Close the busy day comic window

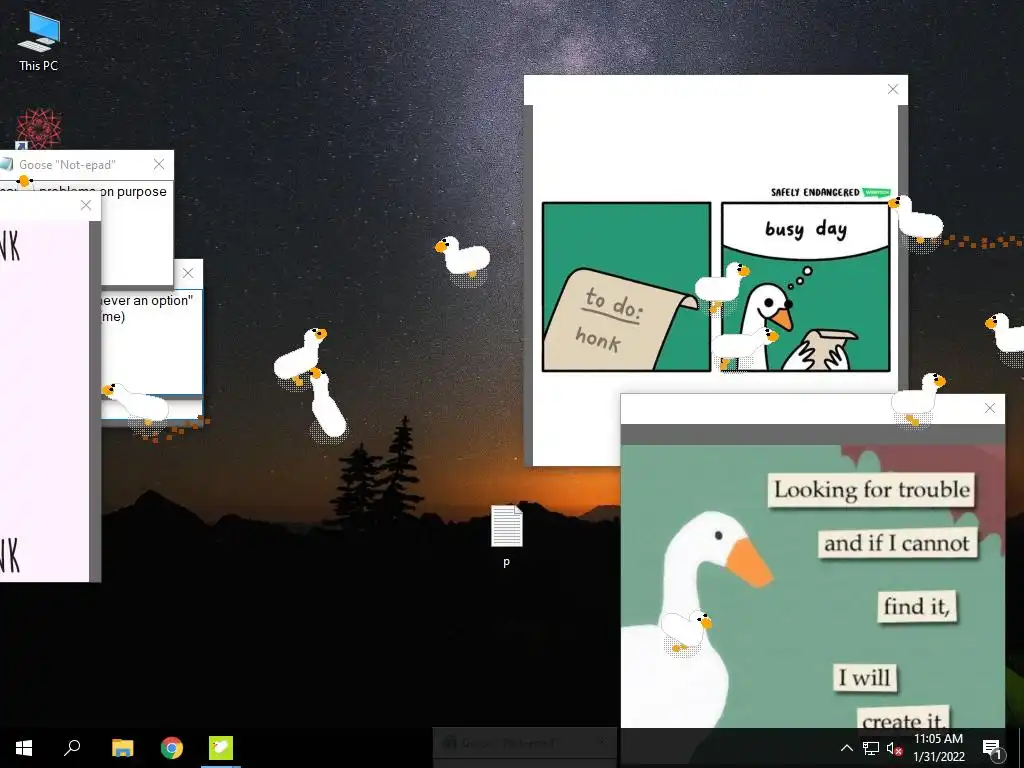pyautogui.click(x=893, y=89)
